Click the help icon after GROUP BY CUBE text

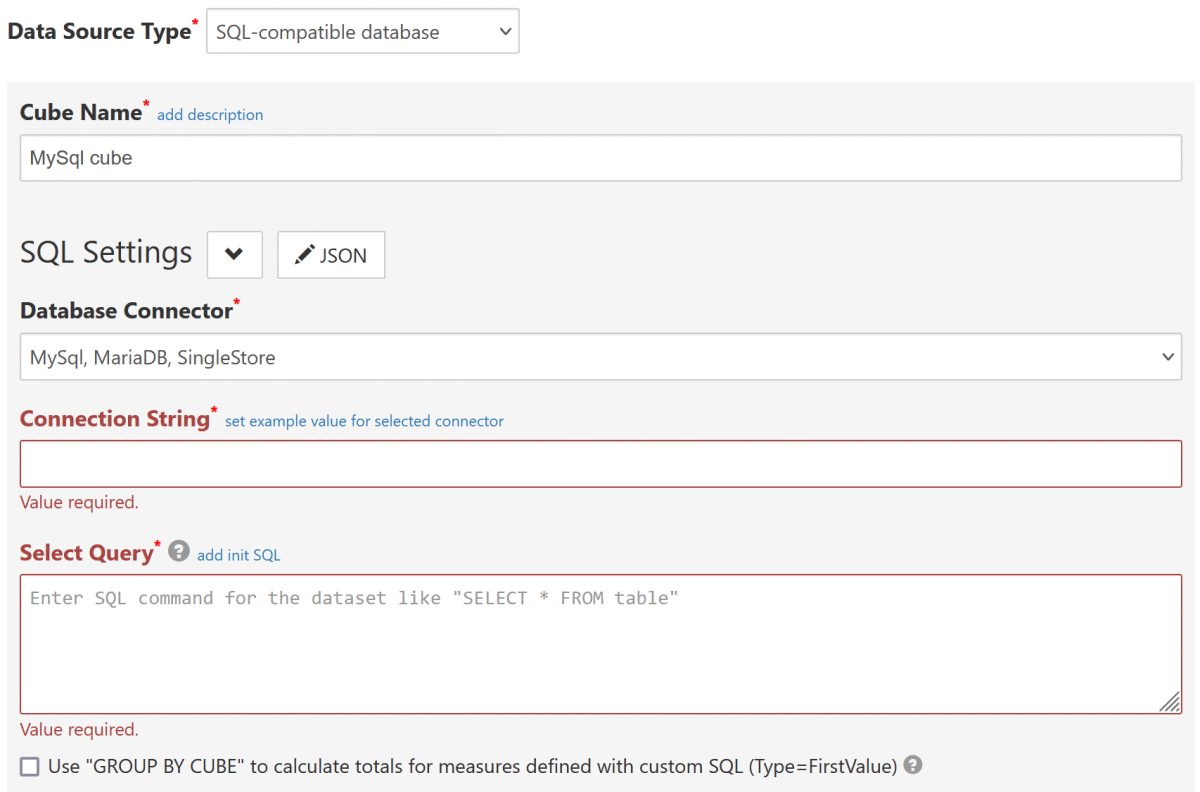912,765
